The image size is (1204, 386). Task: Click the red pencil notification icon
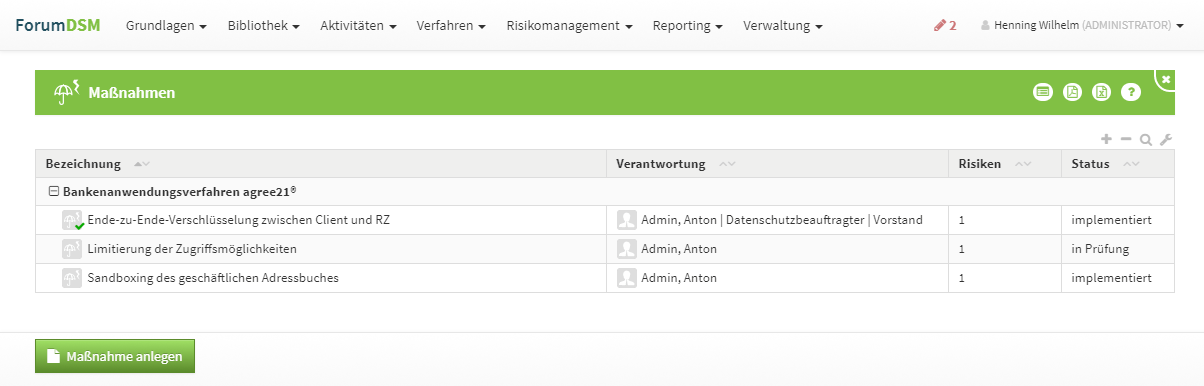click(945, 25)
